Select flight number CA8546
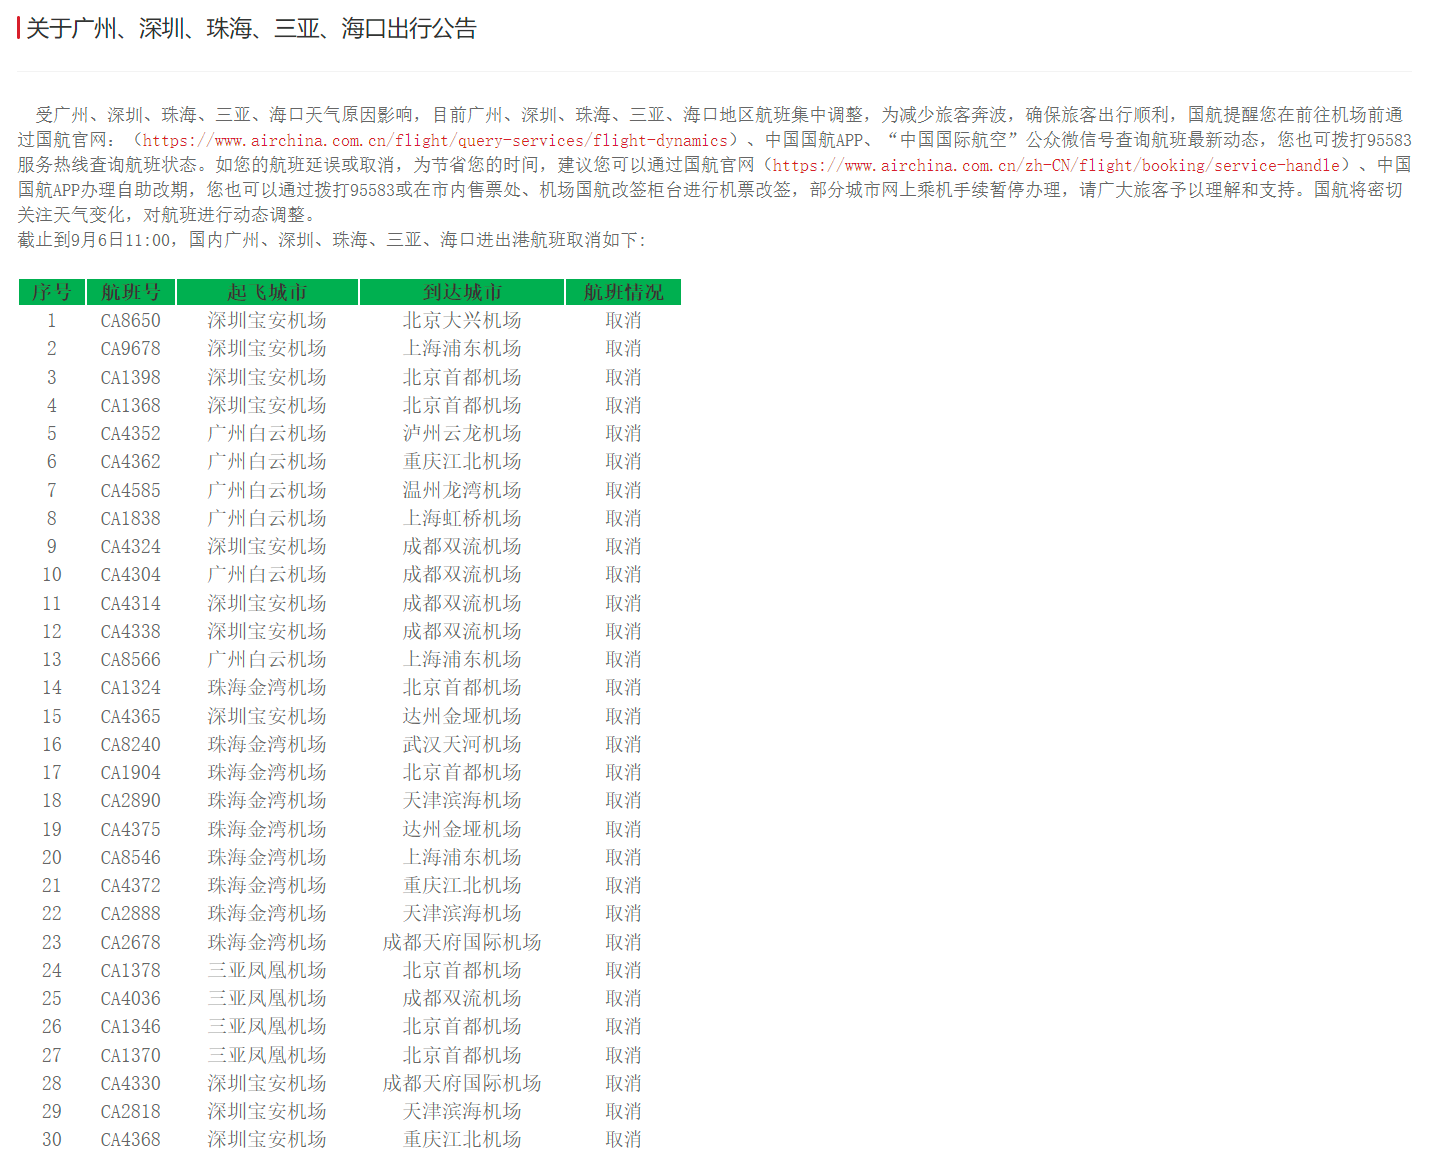The height and width of the screenshot is (1155, 1441). 131,858
